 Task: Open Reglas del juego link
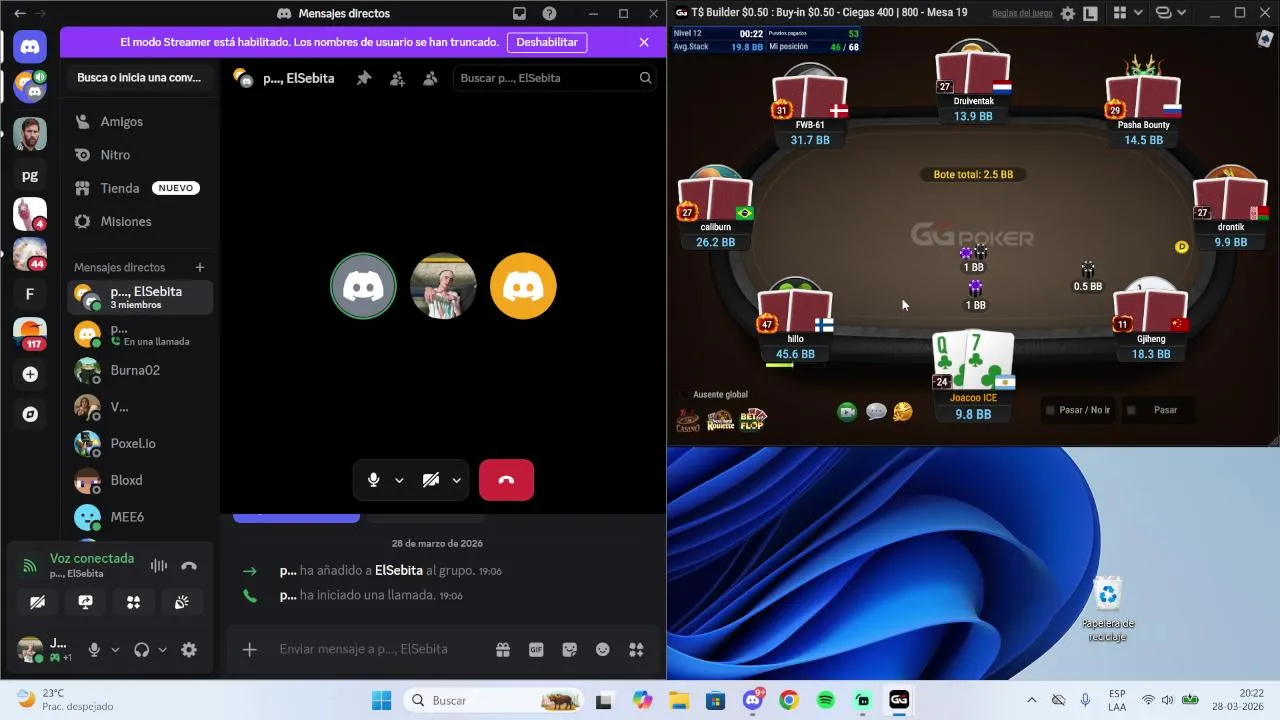coord(1022,13)
